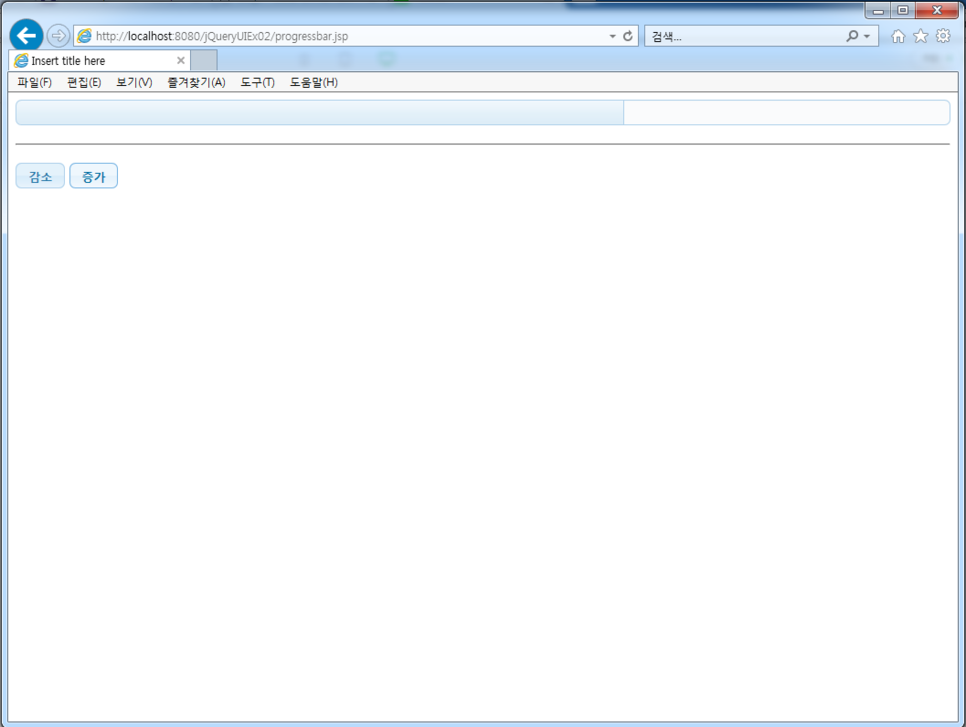Go back with the browser back arrow

(x=26, y=36)
